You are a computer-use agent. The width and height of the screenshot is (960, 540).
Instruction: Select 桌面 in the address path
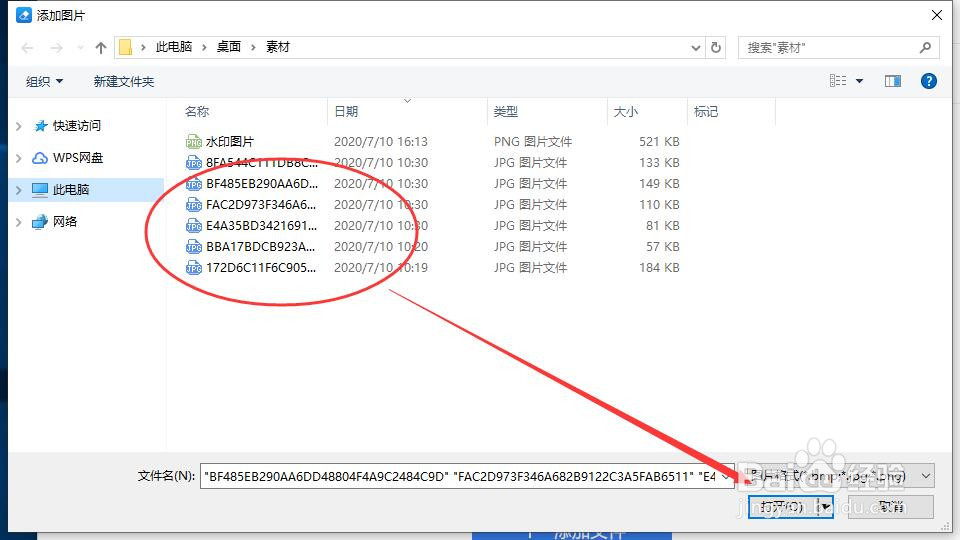click(x=228, y=47)
